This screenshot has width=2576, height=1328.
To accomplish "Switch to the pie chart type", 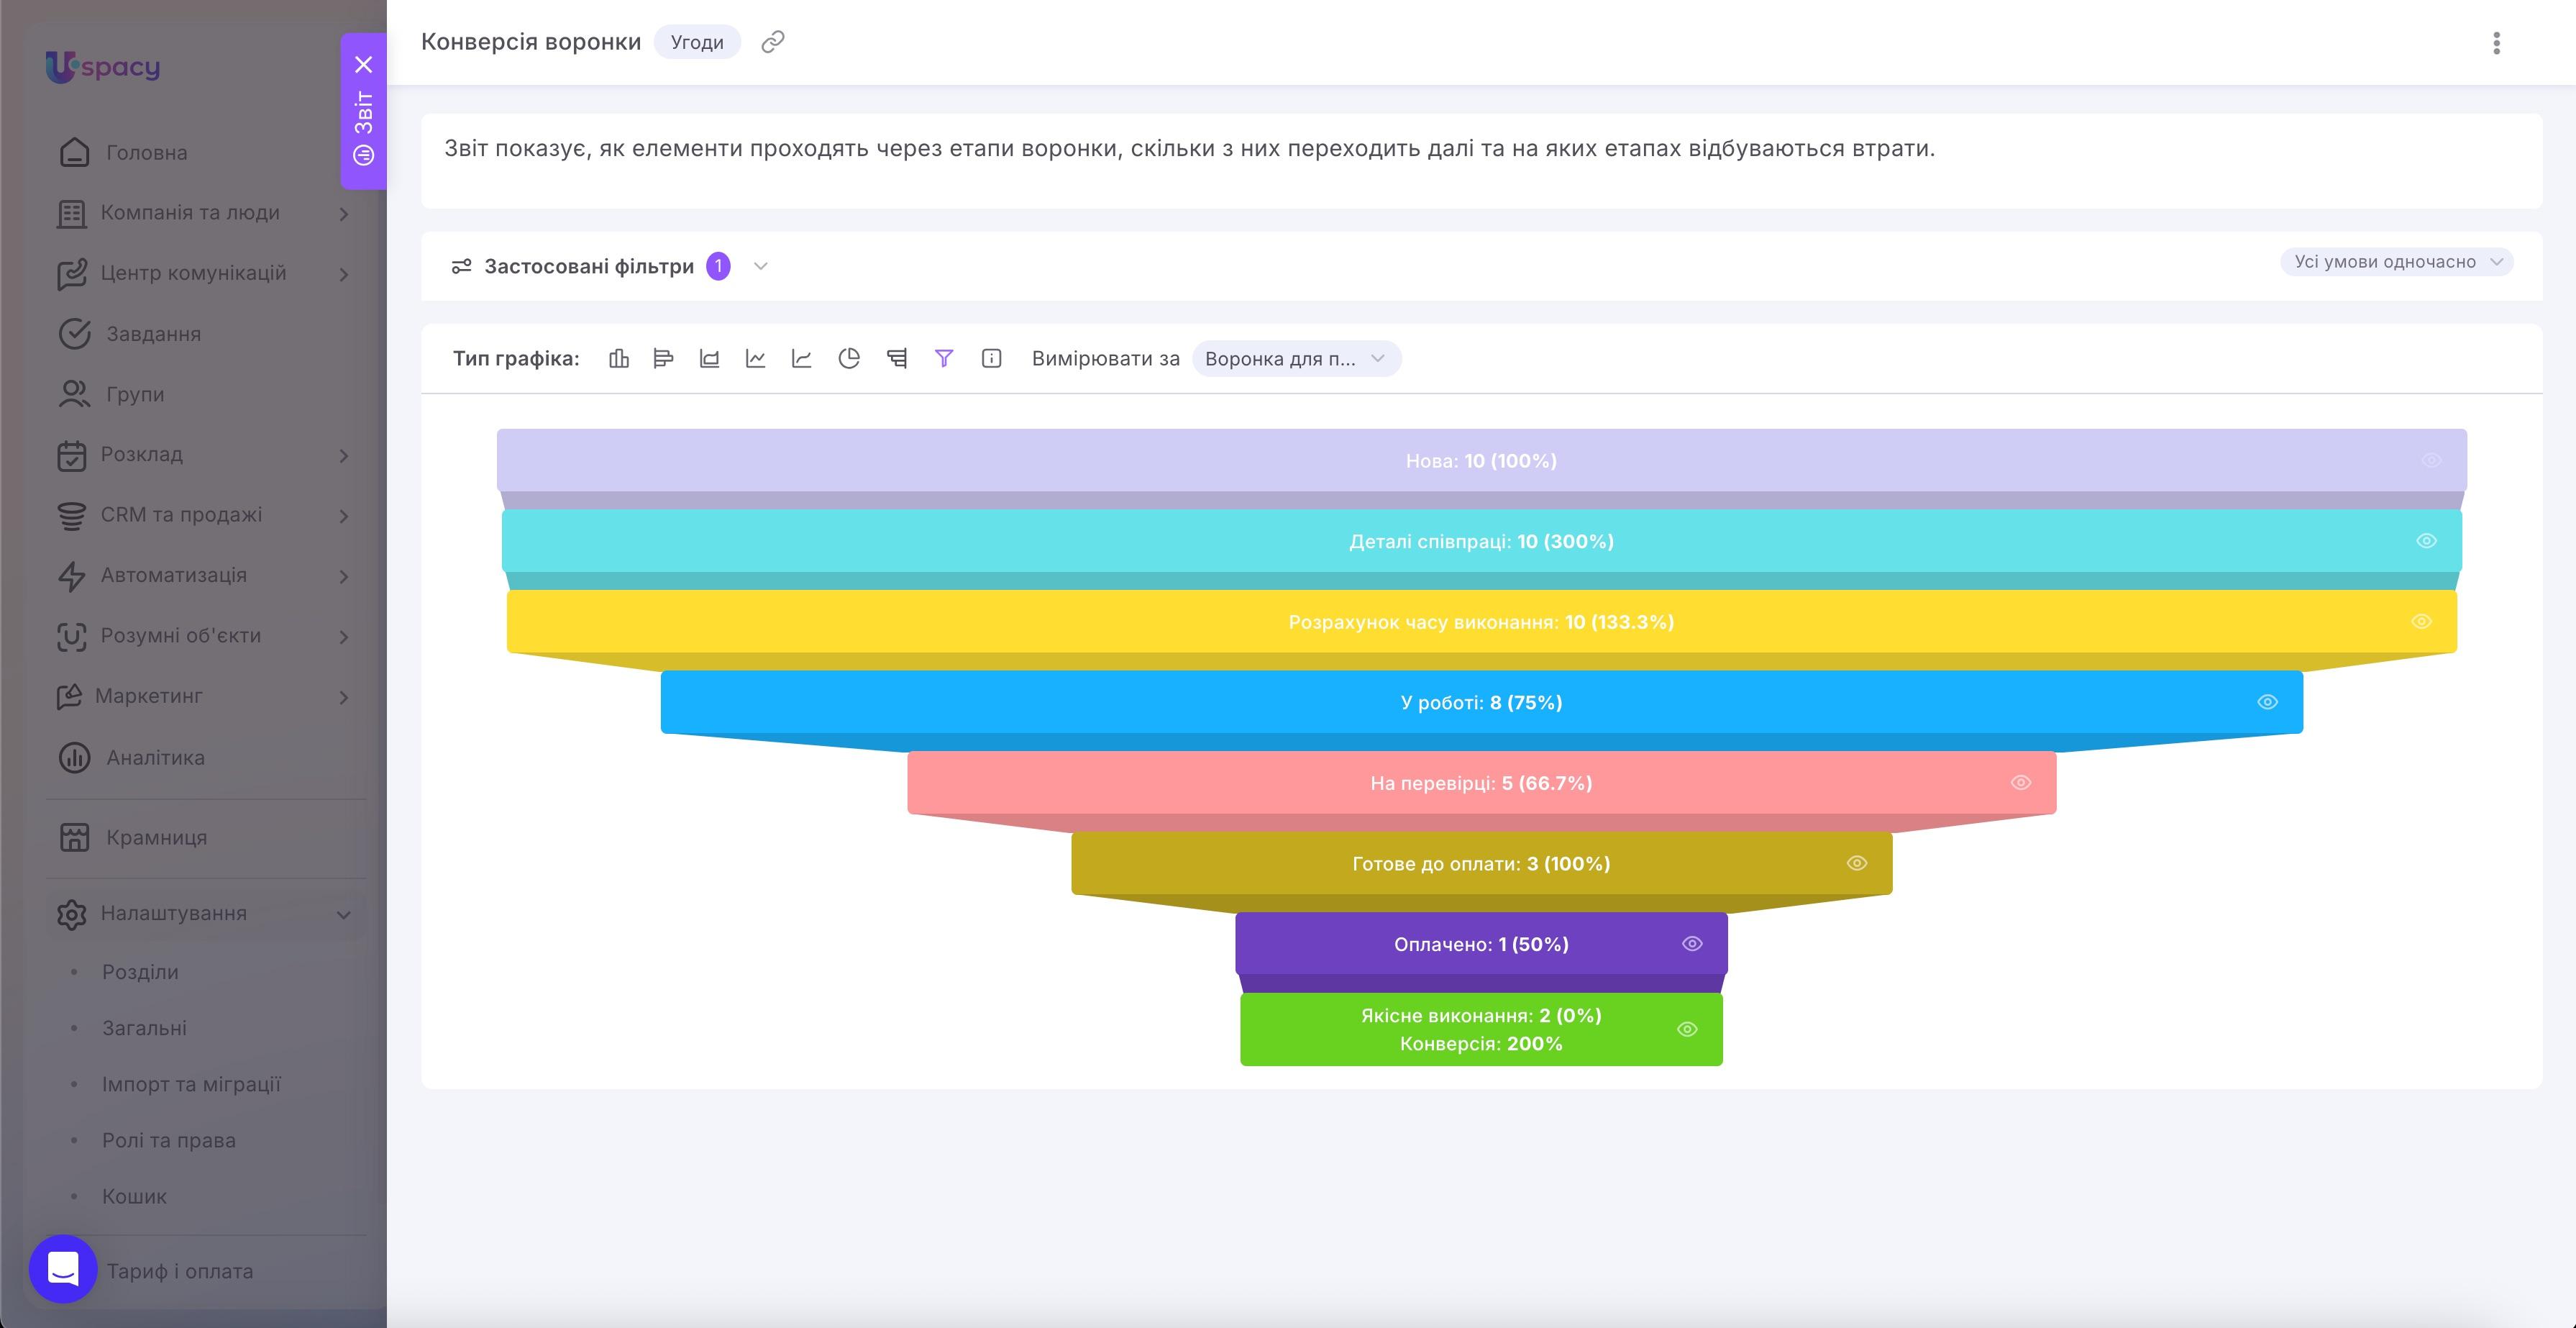I will 849,358.
